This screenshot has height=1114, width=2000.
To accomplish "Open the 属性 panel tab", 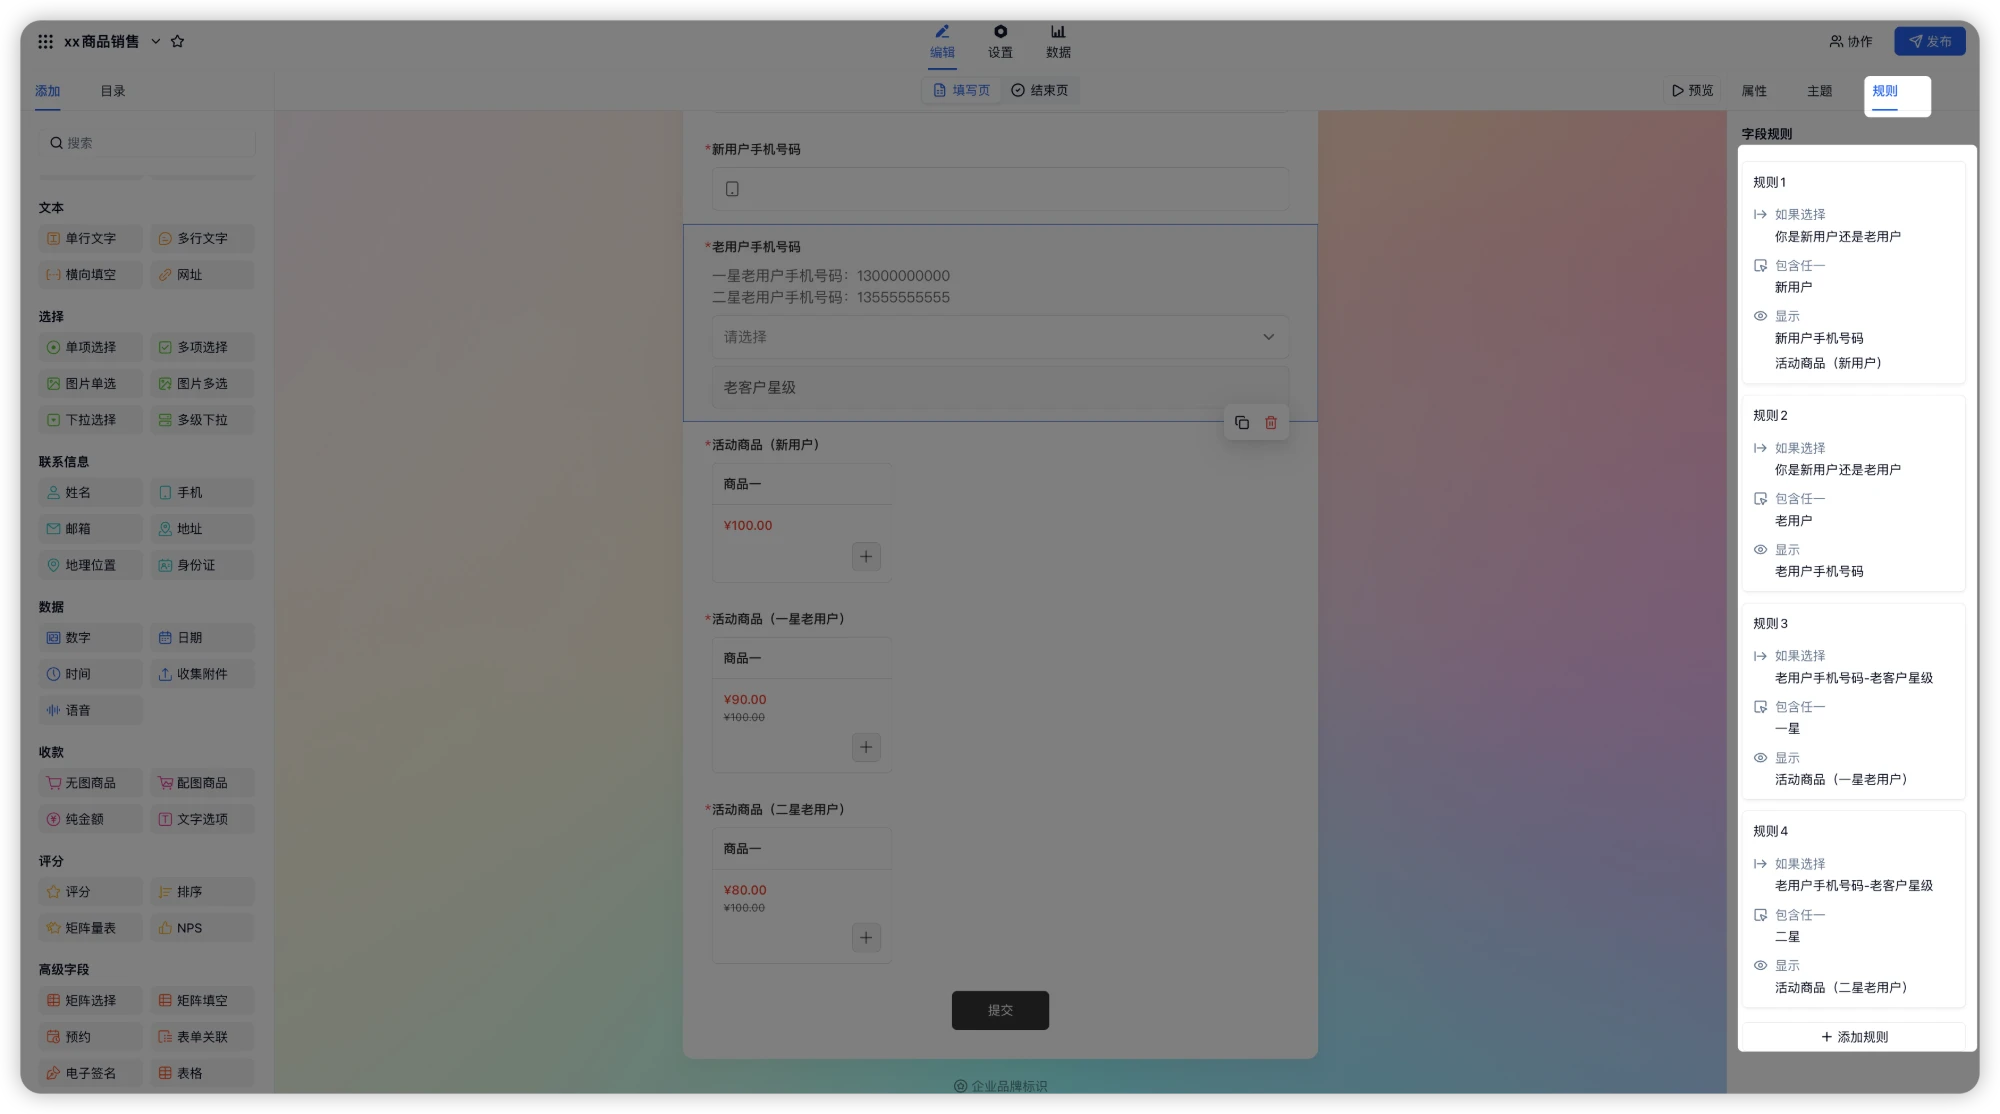I will tap(1754, 91).
